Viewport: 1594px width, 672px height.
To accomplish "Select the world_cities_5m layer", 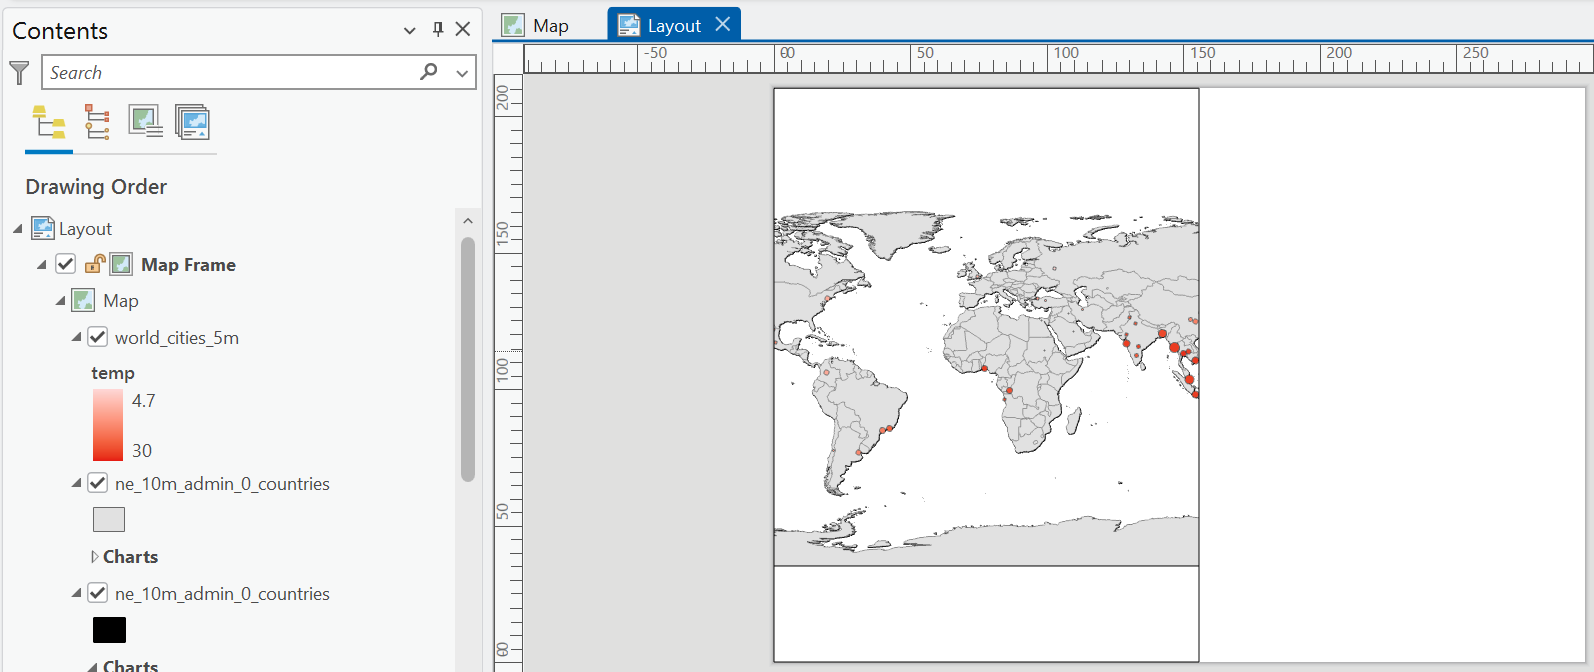I will [x=177, y=338].
